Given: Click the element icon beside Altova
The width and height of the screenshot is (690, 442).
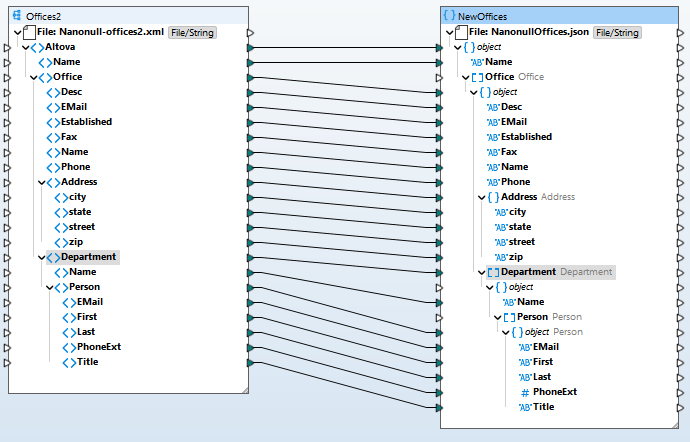Looking at the screenshot, I should click(36, 47).
